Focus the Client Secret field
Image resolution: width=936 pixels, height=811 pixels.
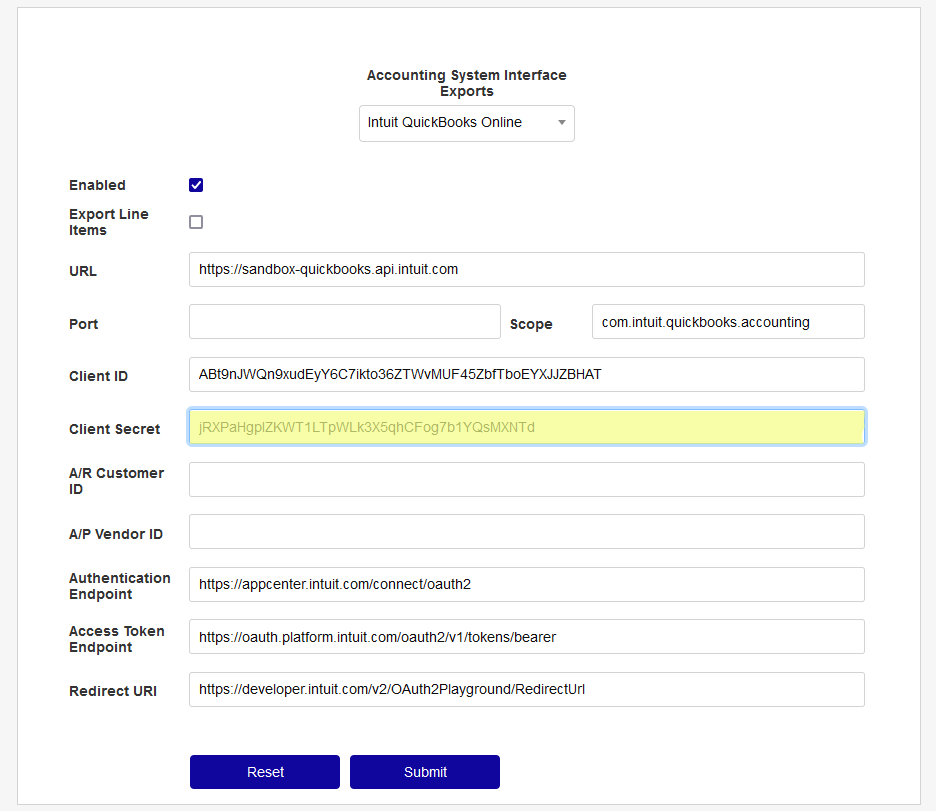coord(526,427)
